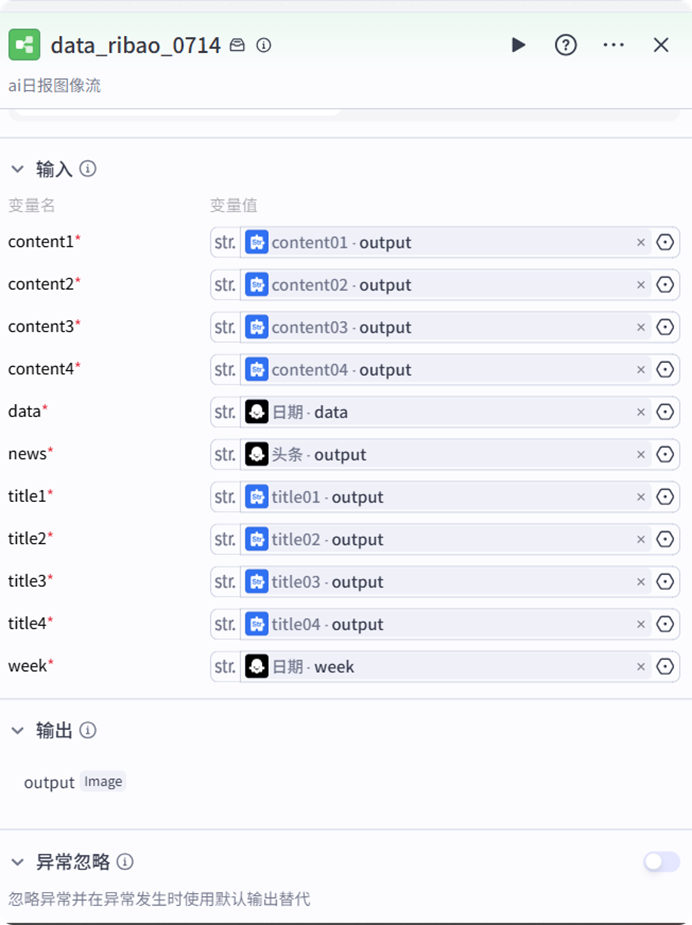692x925 pixels.
Task: Click the 日期 data reference field
Action: [x=440, y=412]
